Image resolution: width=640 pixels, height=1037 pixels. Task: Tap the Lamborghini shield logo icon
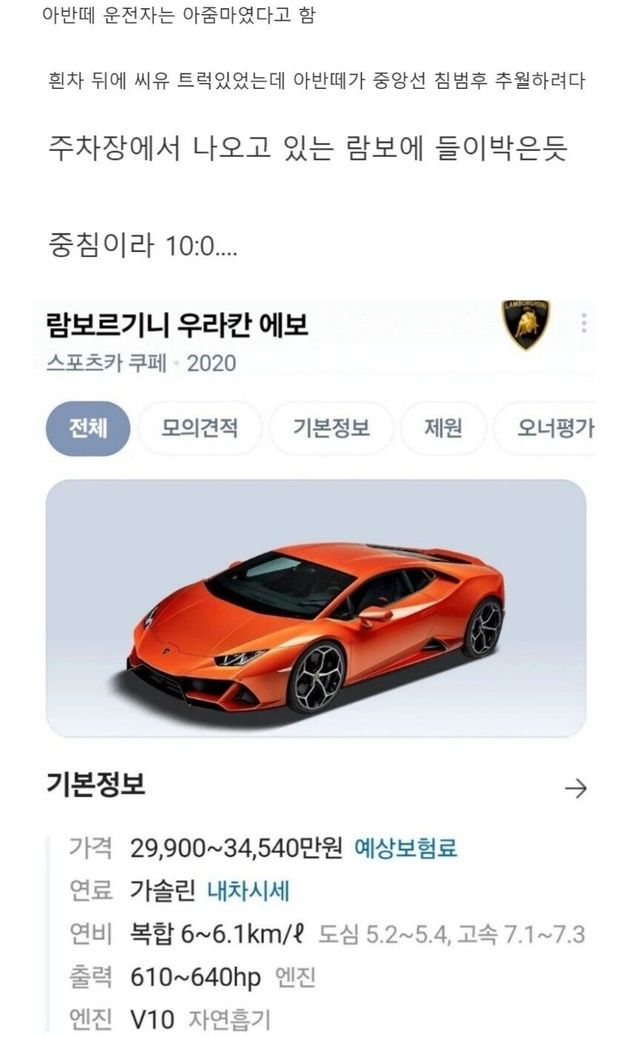point(526,324)
